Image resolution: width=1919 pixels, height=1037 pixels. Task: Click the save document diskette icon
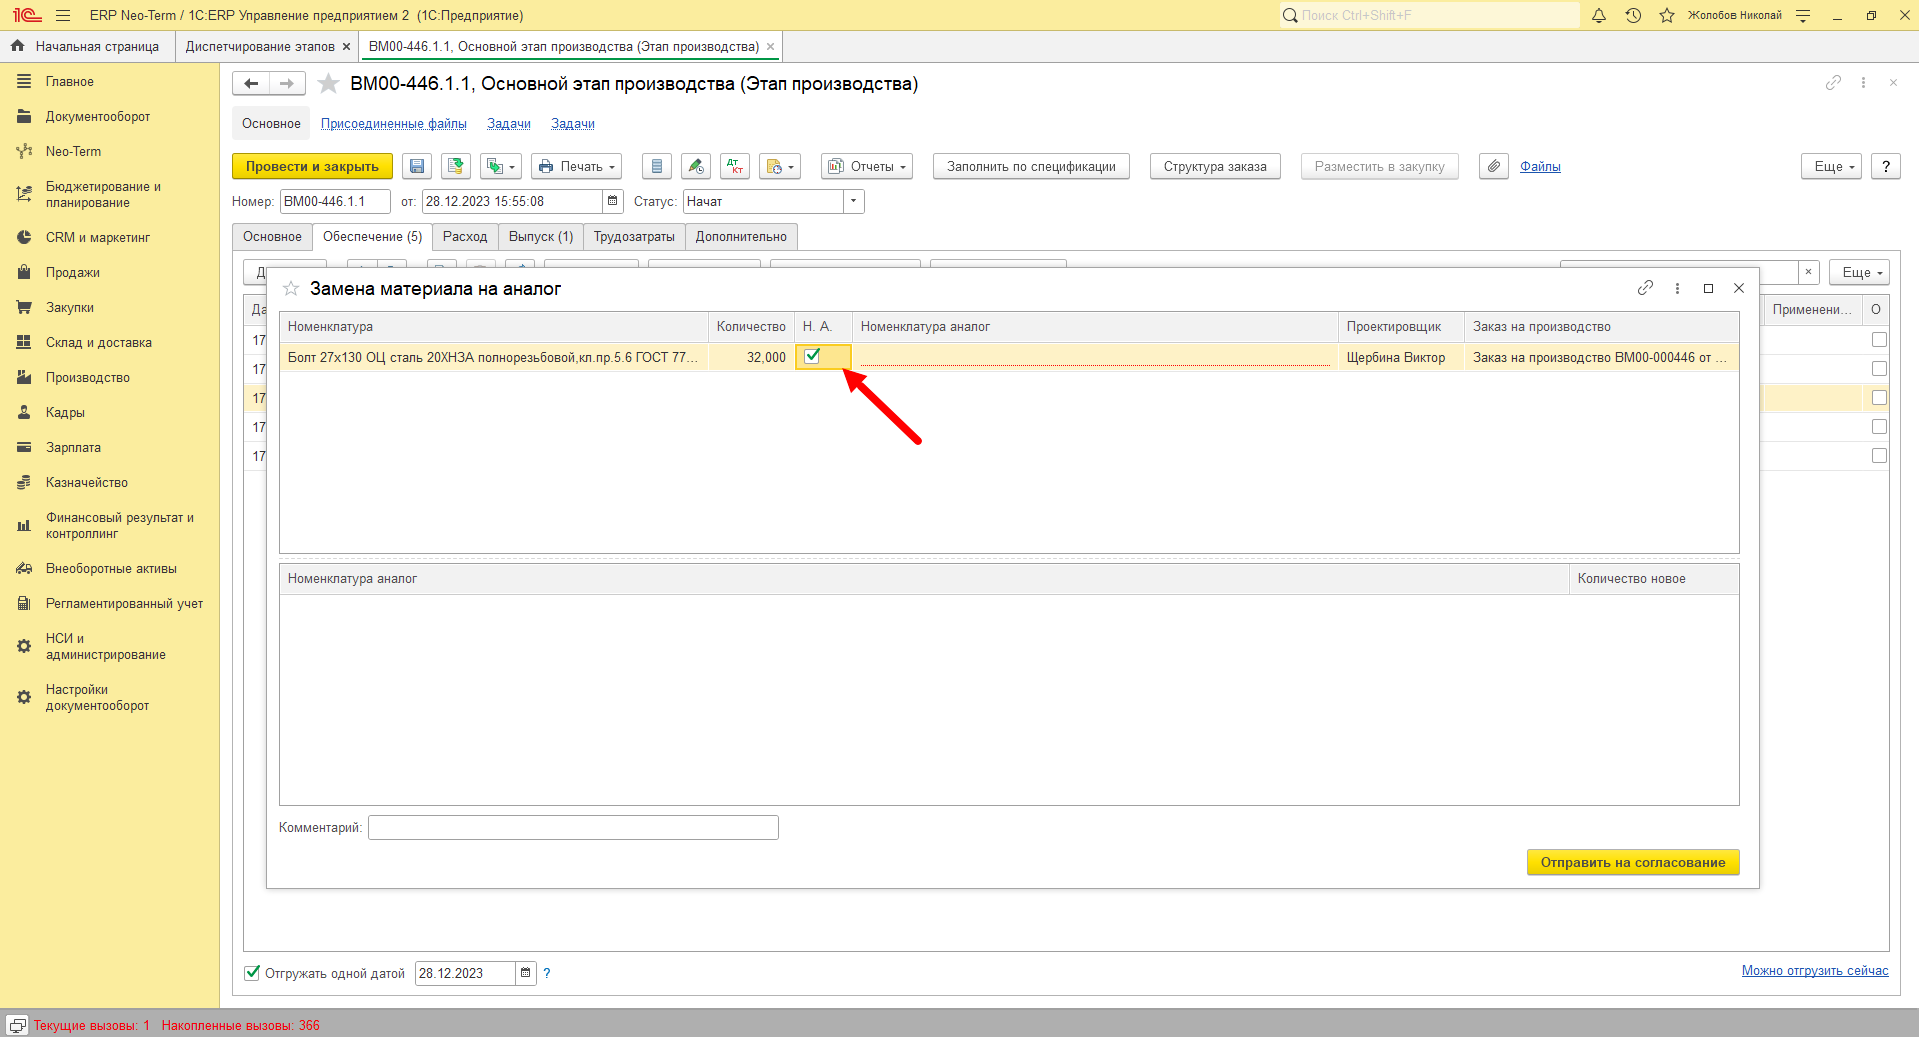pos(417,167)
